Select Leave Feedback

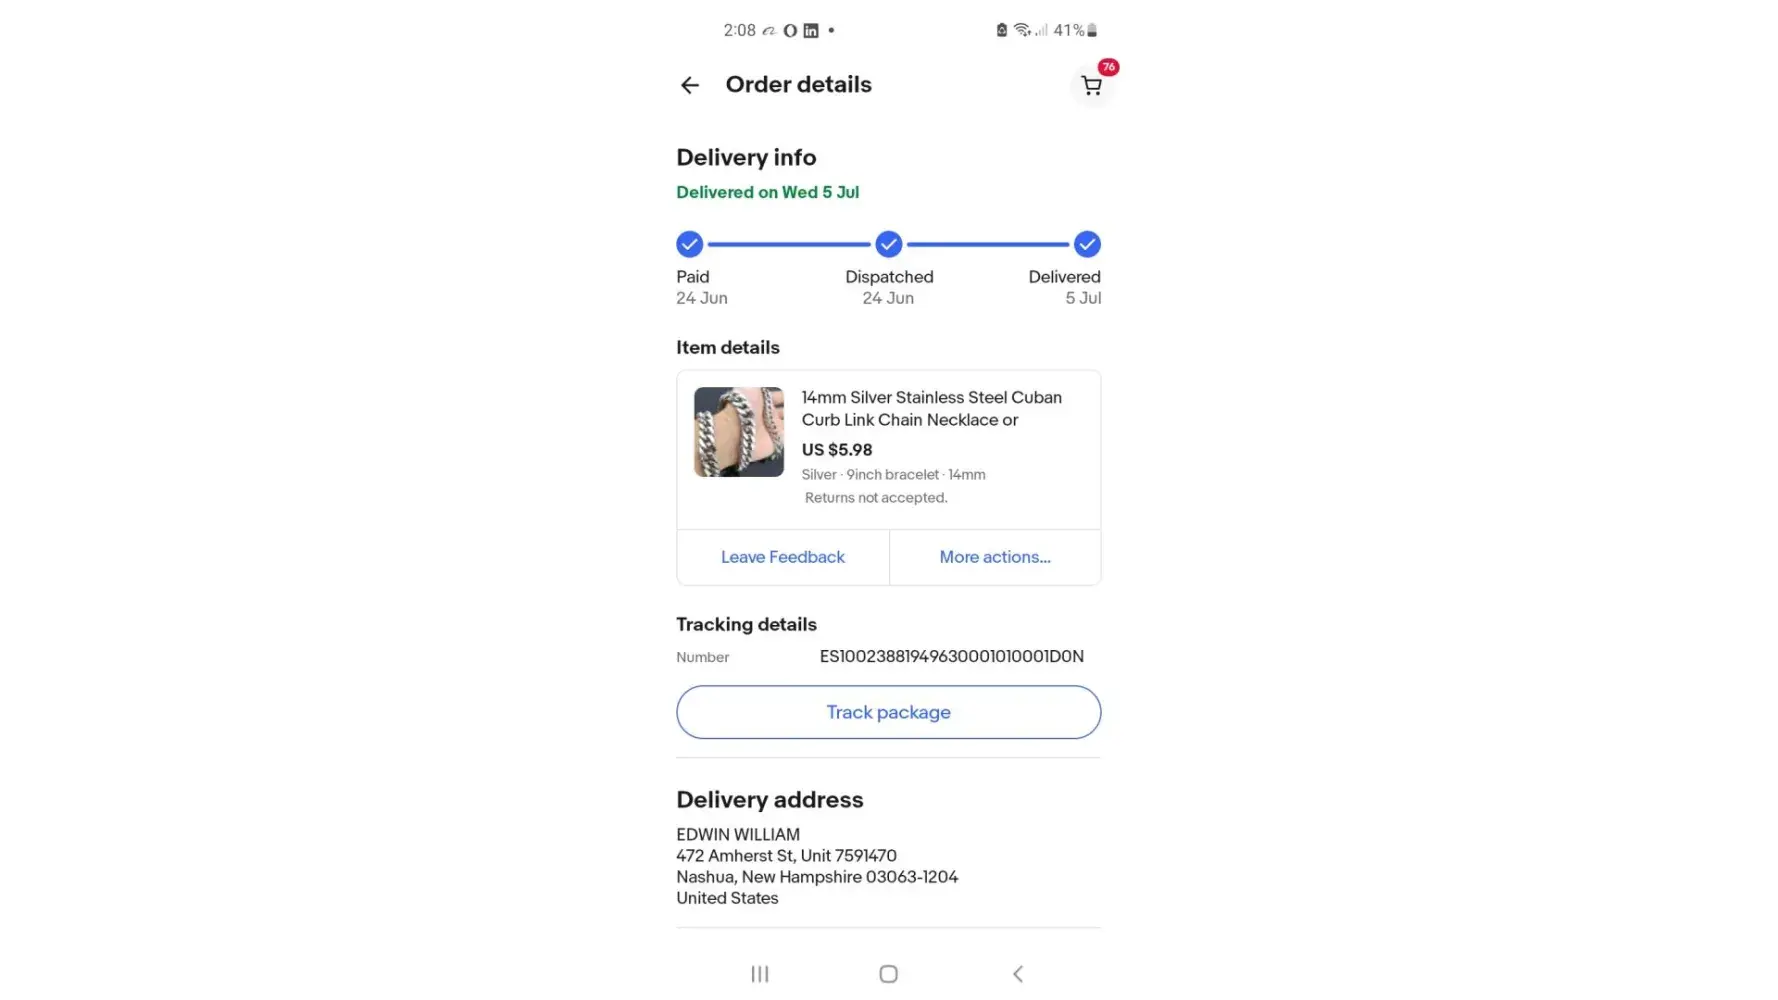[783, 557]
